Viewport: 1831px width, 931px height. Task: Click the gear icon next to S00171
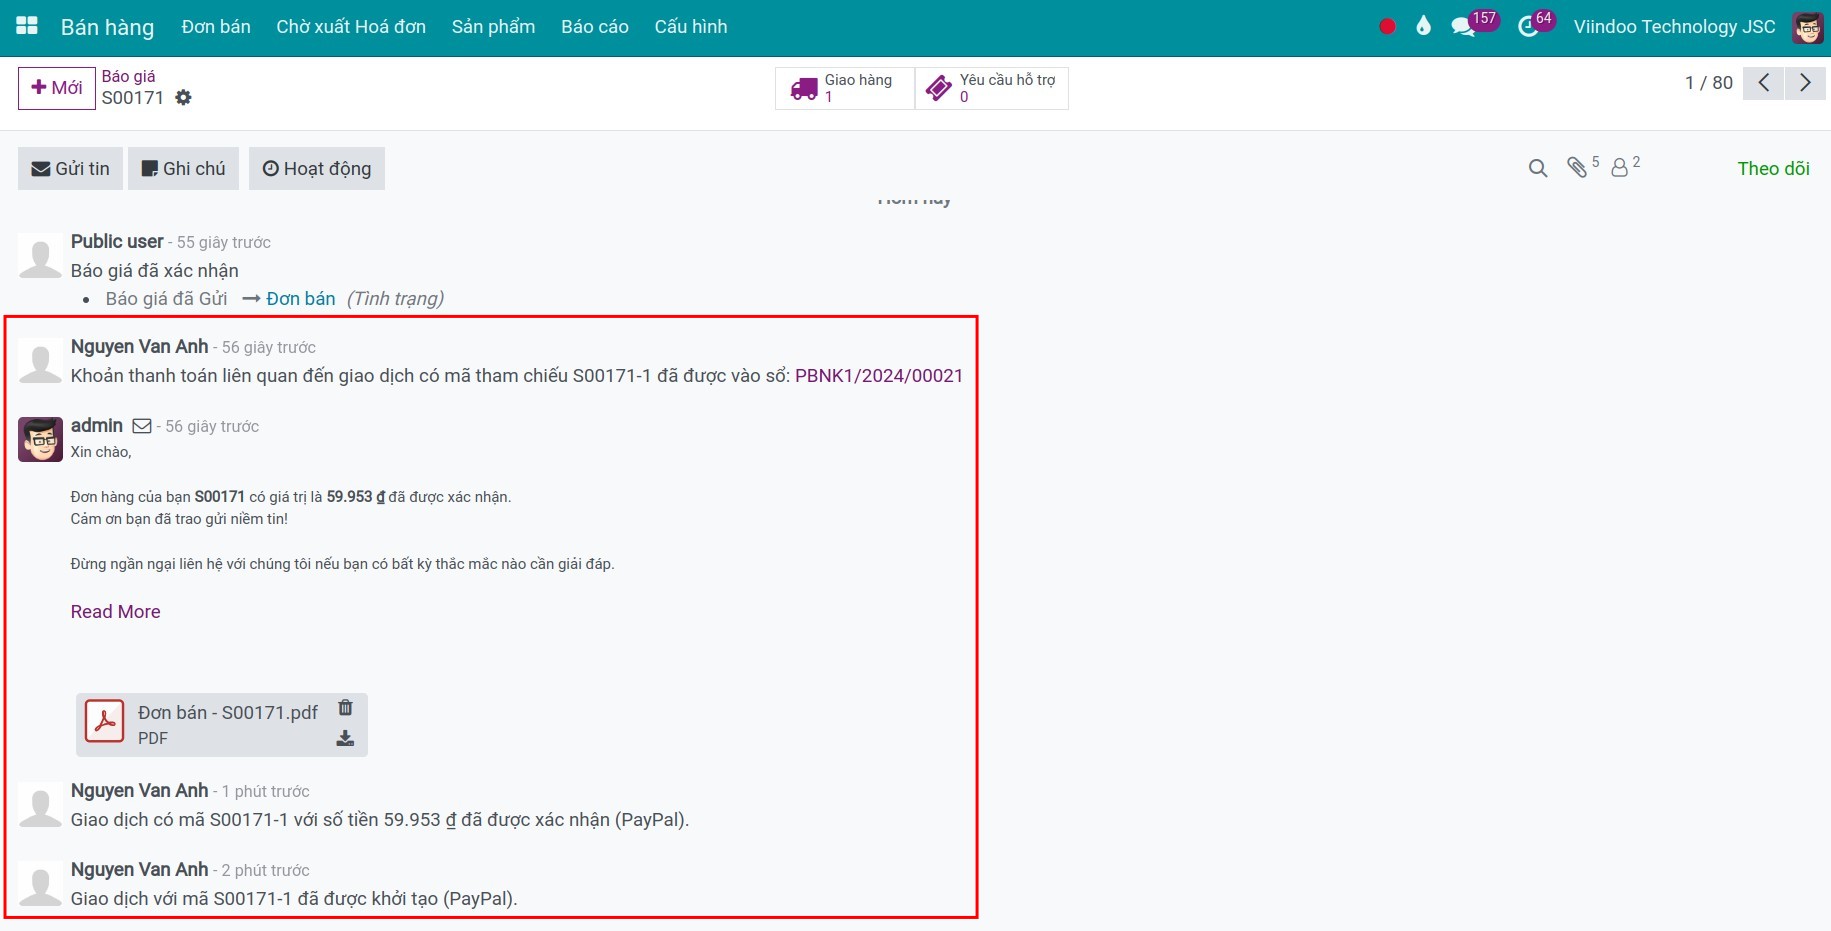(183, 98)
